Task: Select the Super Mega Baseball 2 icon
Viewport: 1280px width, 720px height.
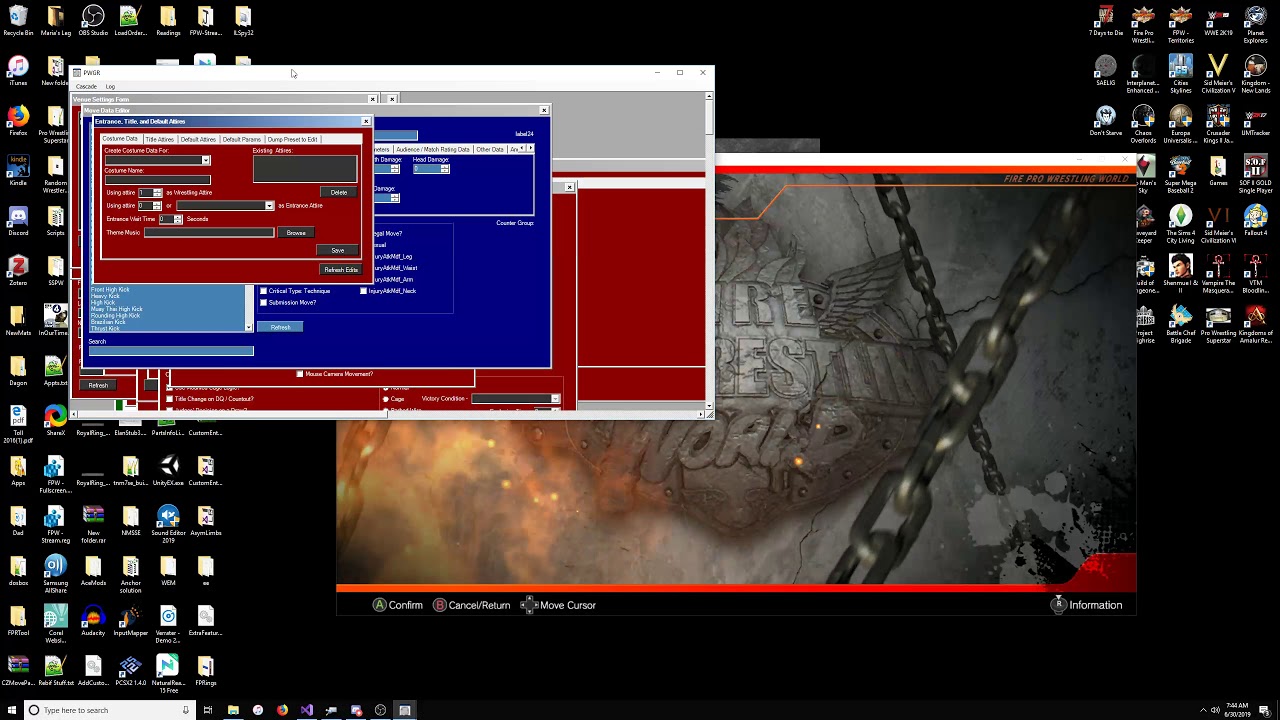Action: (x=1180, y=175)
